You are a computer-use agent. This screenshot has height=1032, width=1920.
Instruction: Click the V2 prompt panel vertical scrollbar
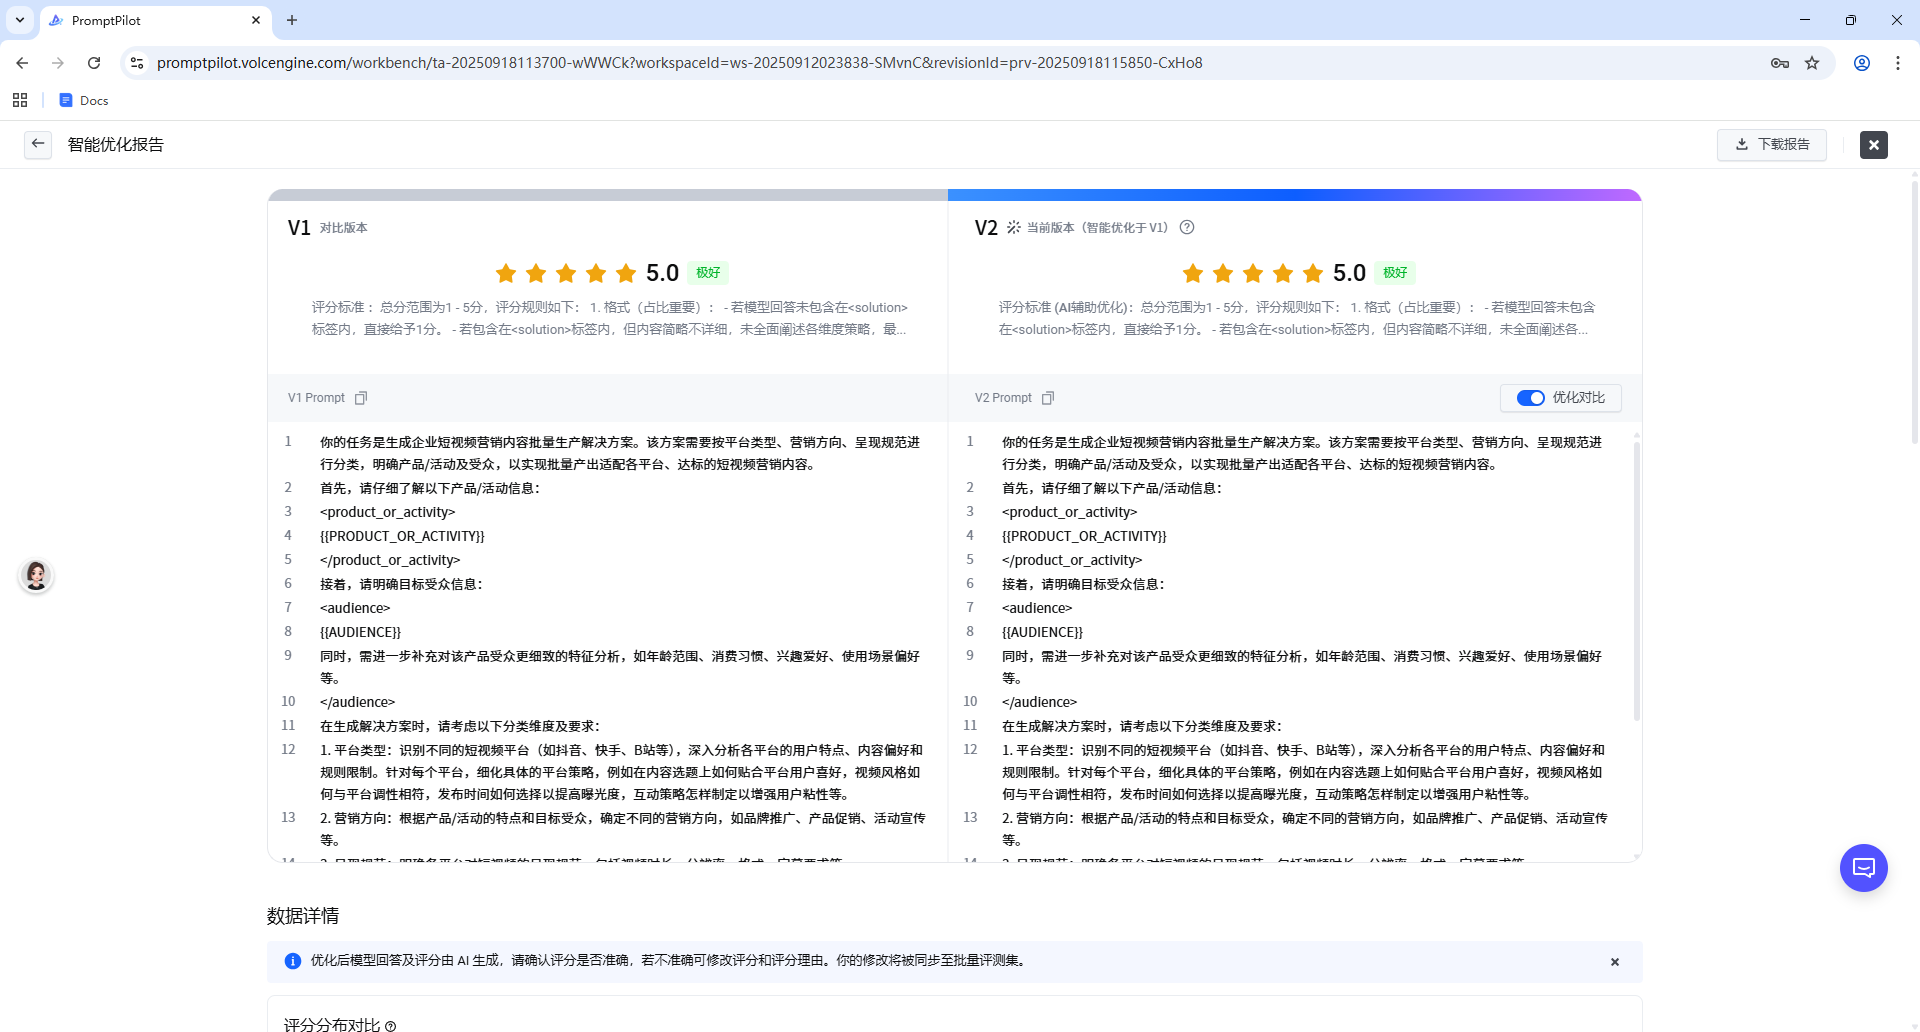pyautogui.click(x=1636, y=580)
